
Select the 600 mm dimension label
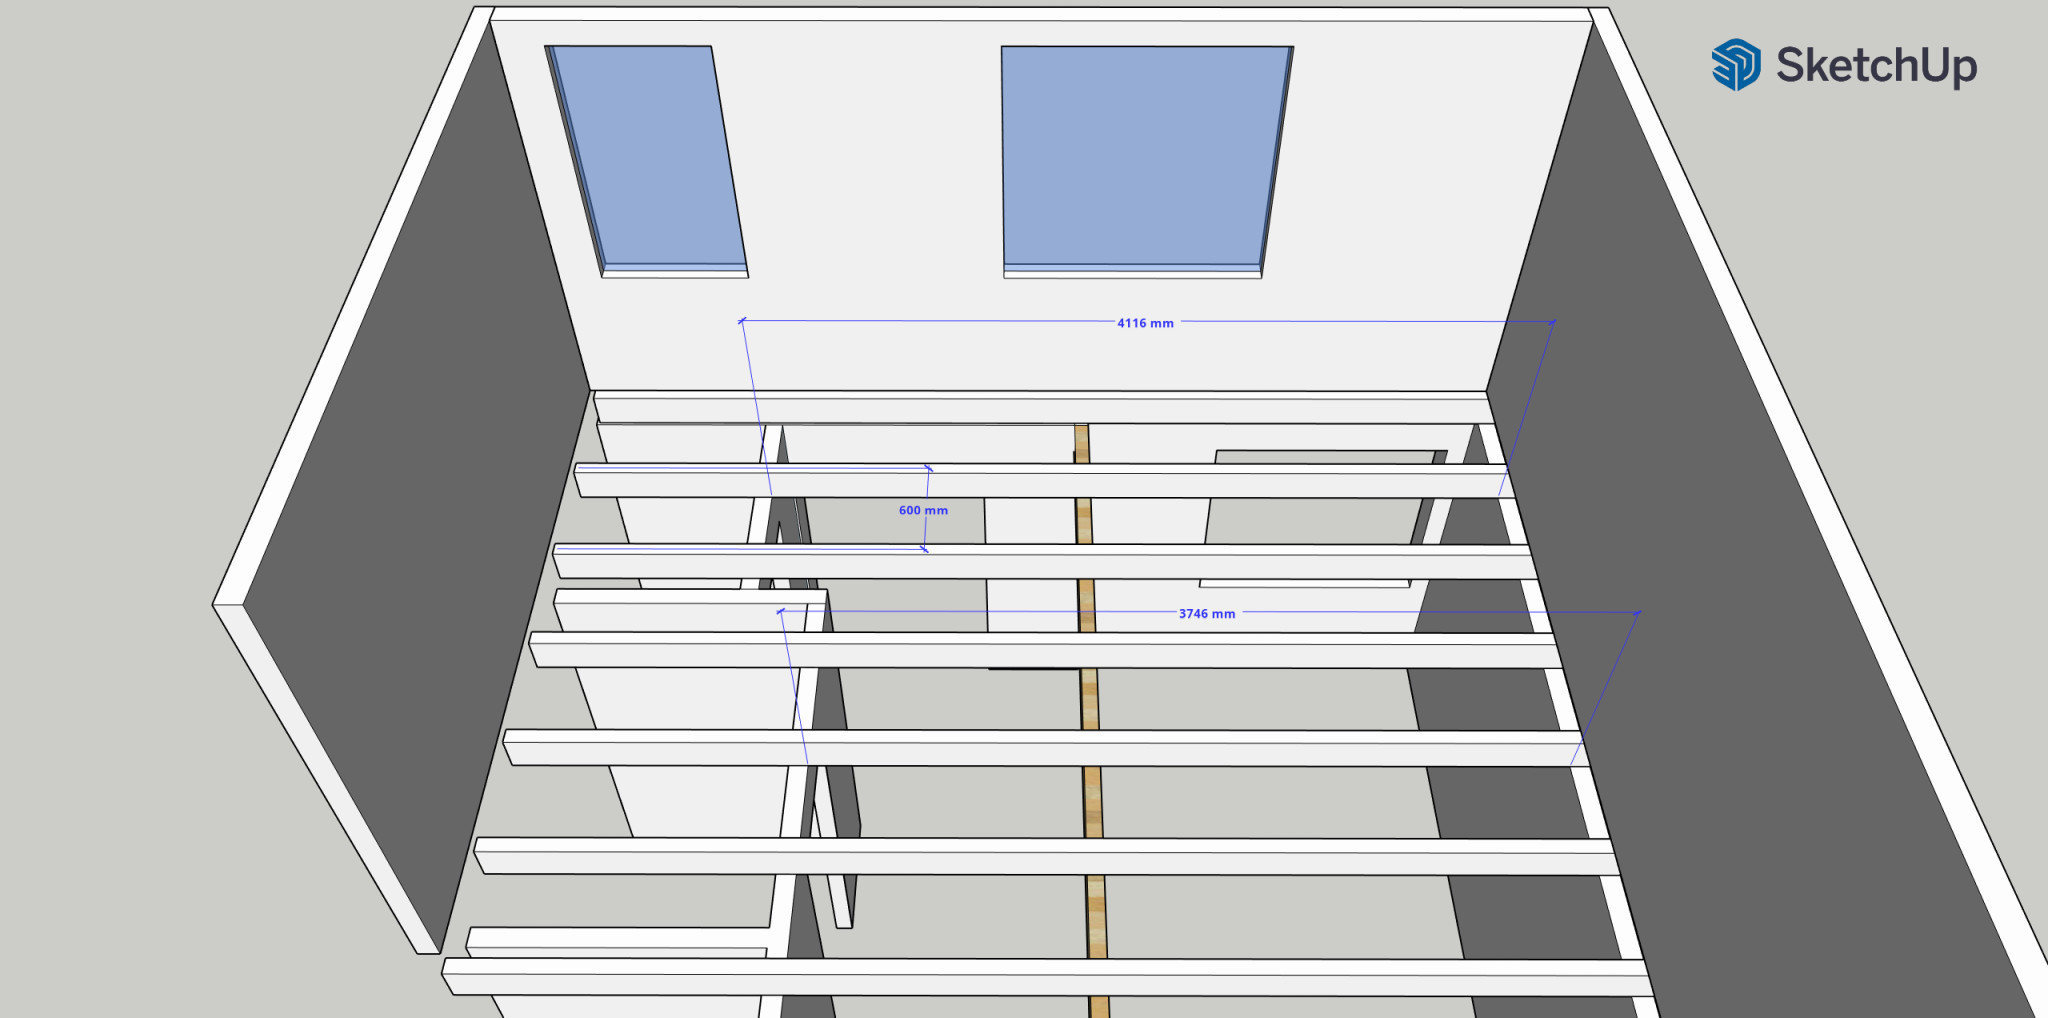pos(923,510)
